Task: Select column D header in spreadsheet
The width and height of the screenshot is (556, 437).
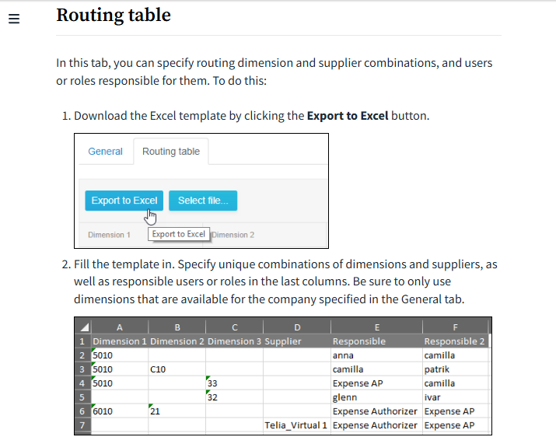Action: click(297, 327)
